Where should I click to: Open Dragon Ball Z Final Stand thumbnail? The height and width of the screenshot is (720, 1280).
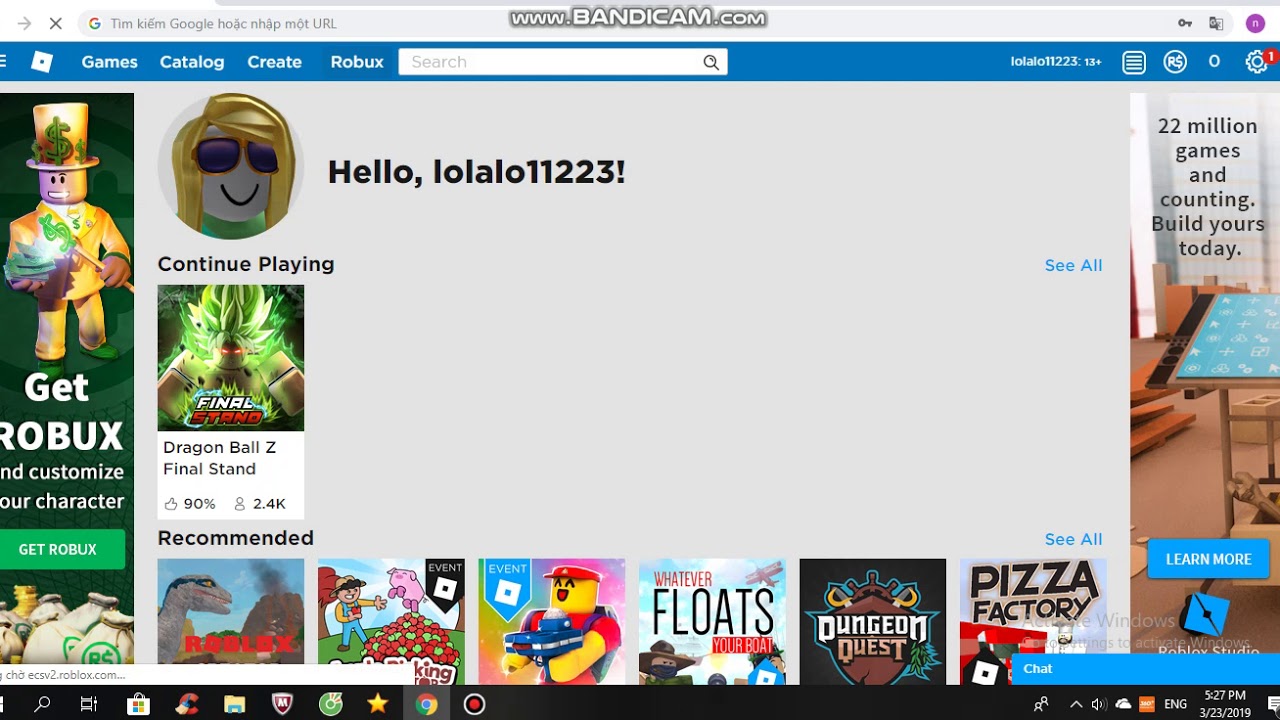231,358
